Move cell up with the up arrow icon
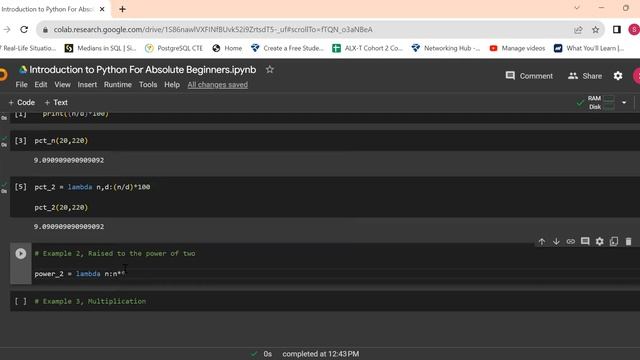 [542, 242]
